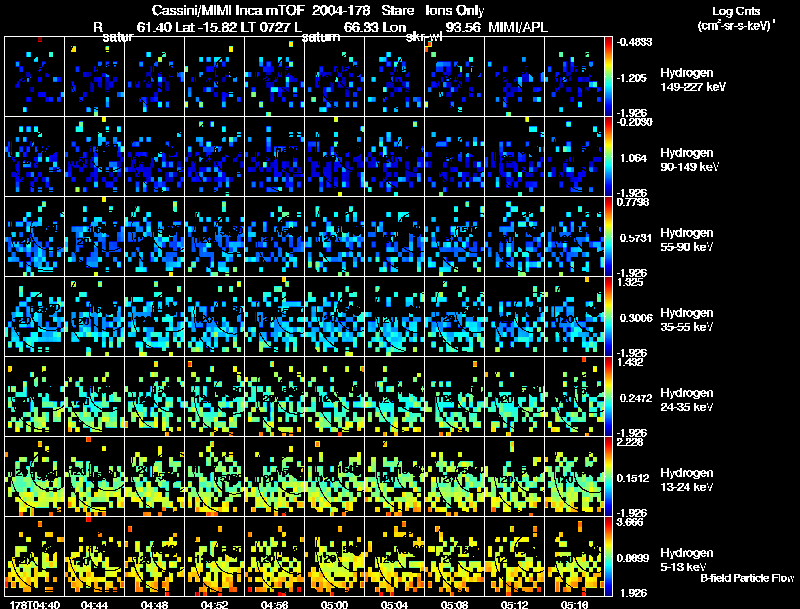
Task: Click the '0.5731' colorbar value
Action: [636, 238]
